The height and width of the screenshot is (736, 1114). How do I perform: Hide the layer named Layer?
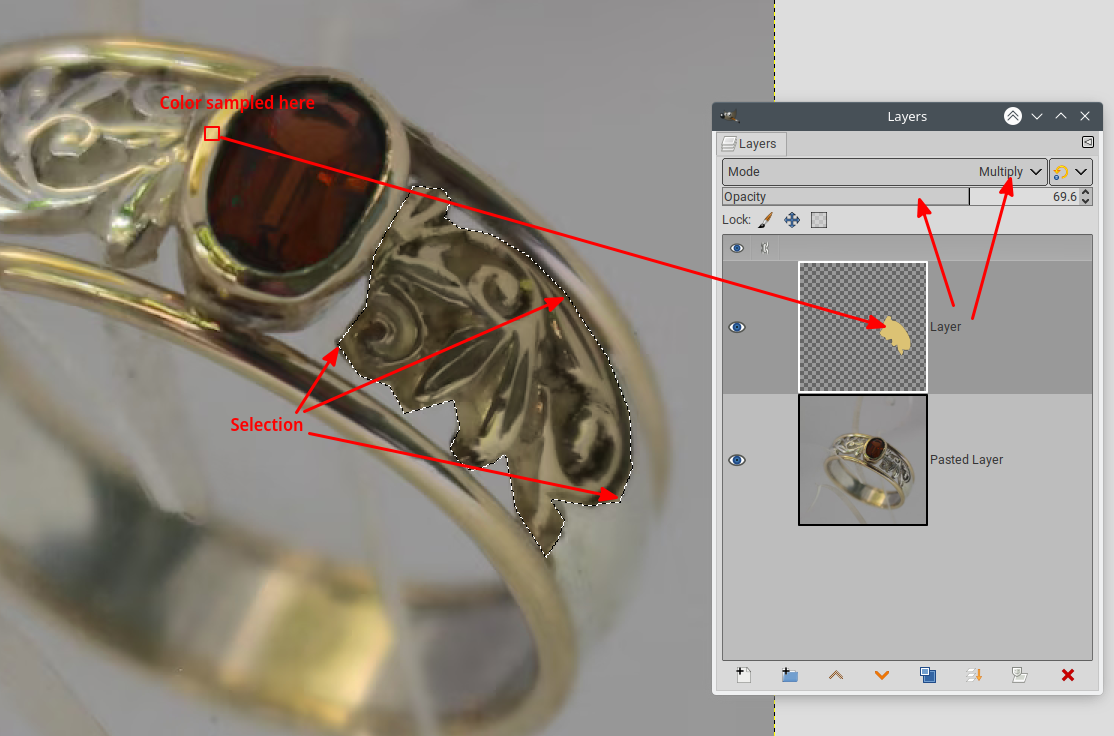click(x=737, y=327)
